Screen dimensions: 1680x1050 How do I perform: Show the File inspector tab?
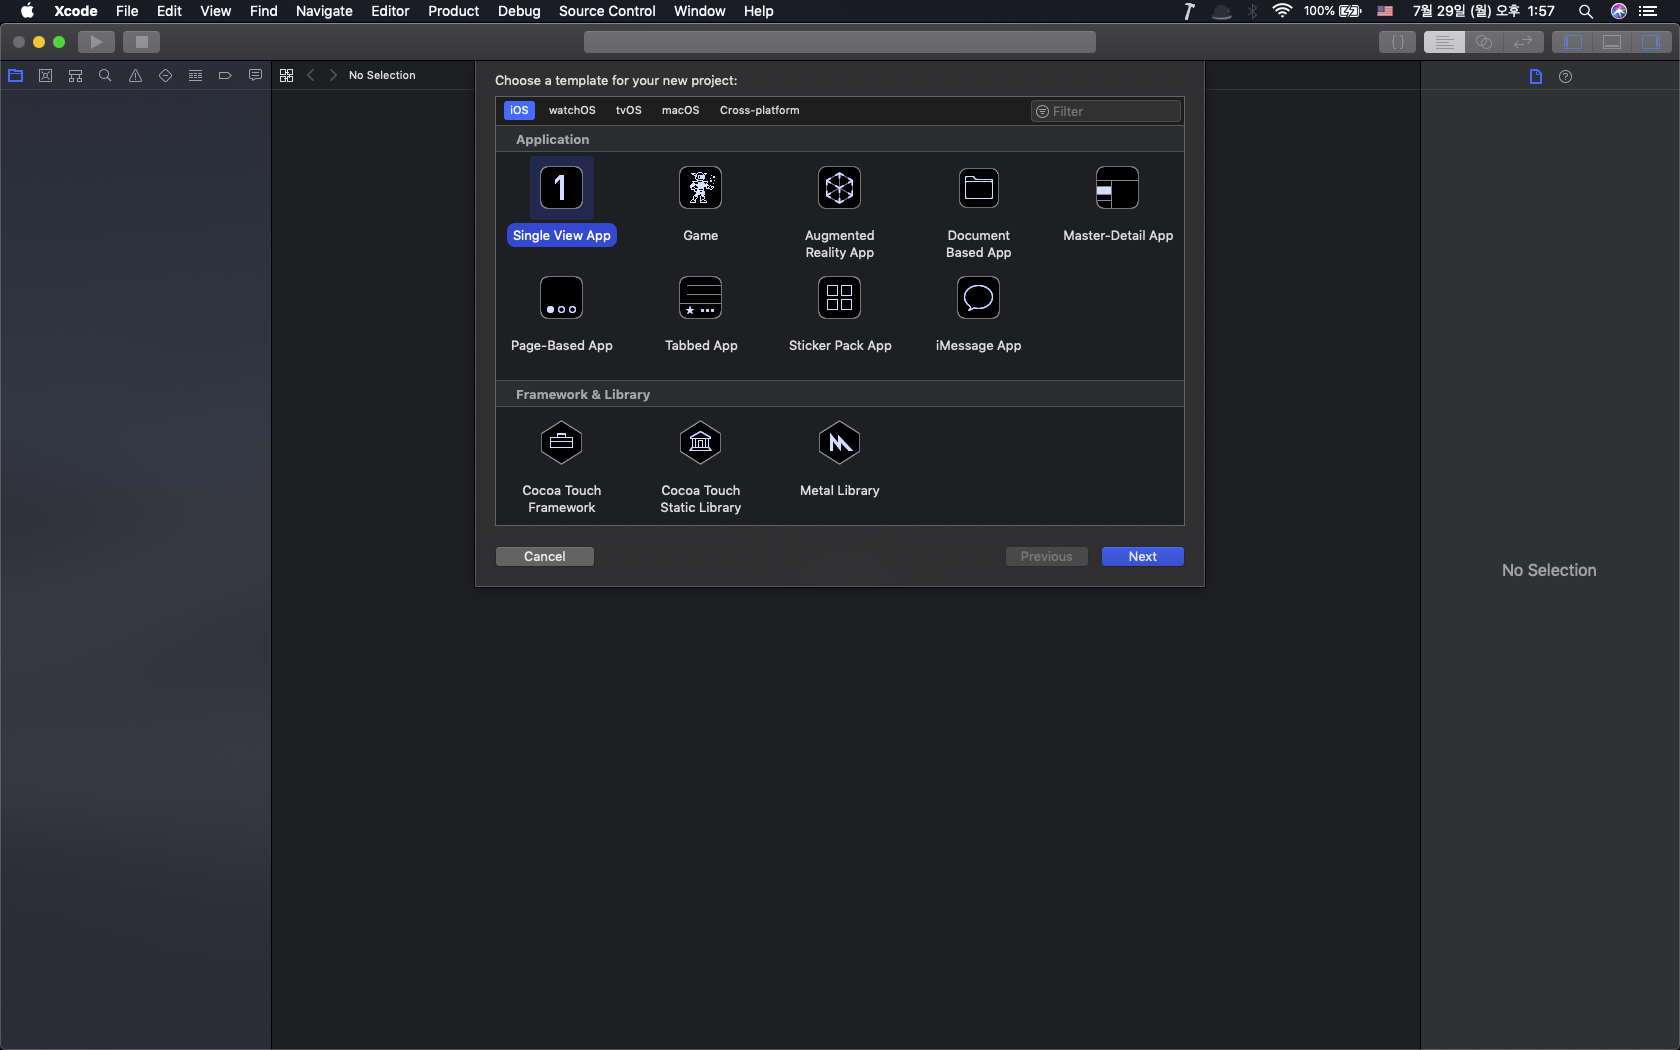click(1536, 77)
